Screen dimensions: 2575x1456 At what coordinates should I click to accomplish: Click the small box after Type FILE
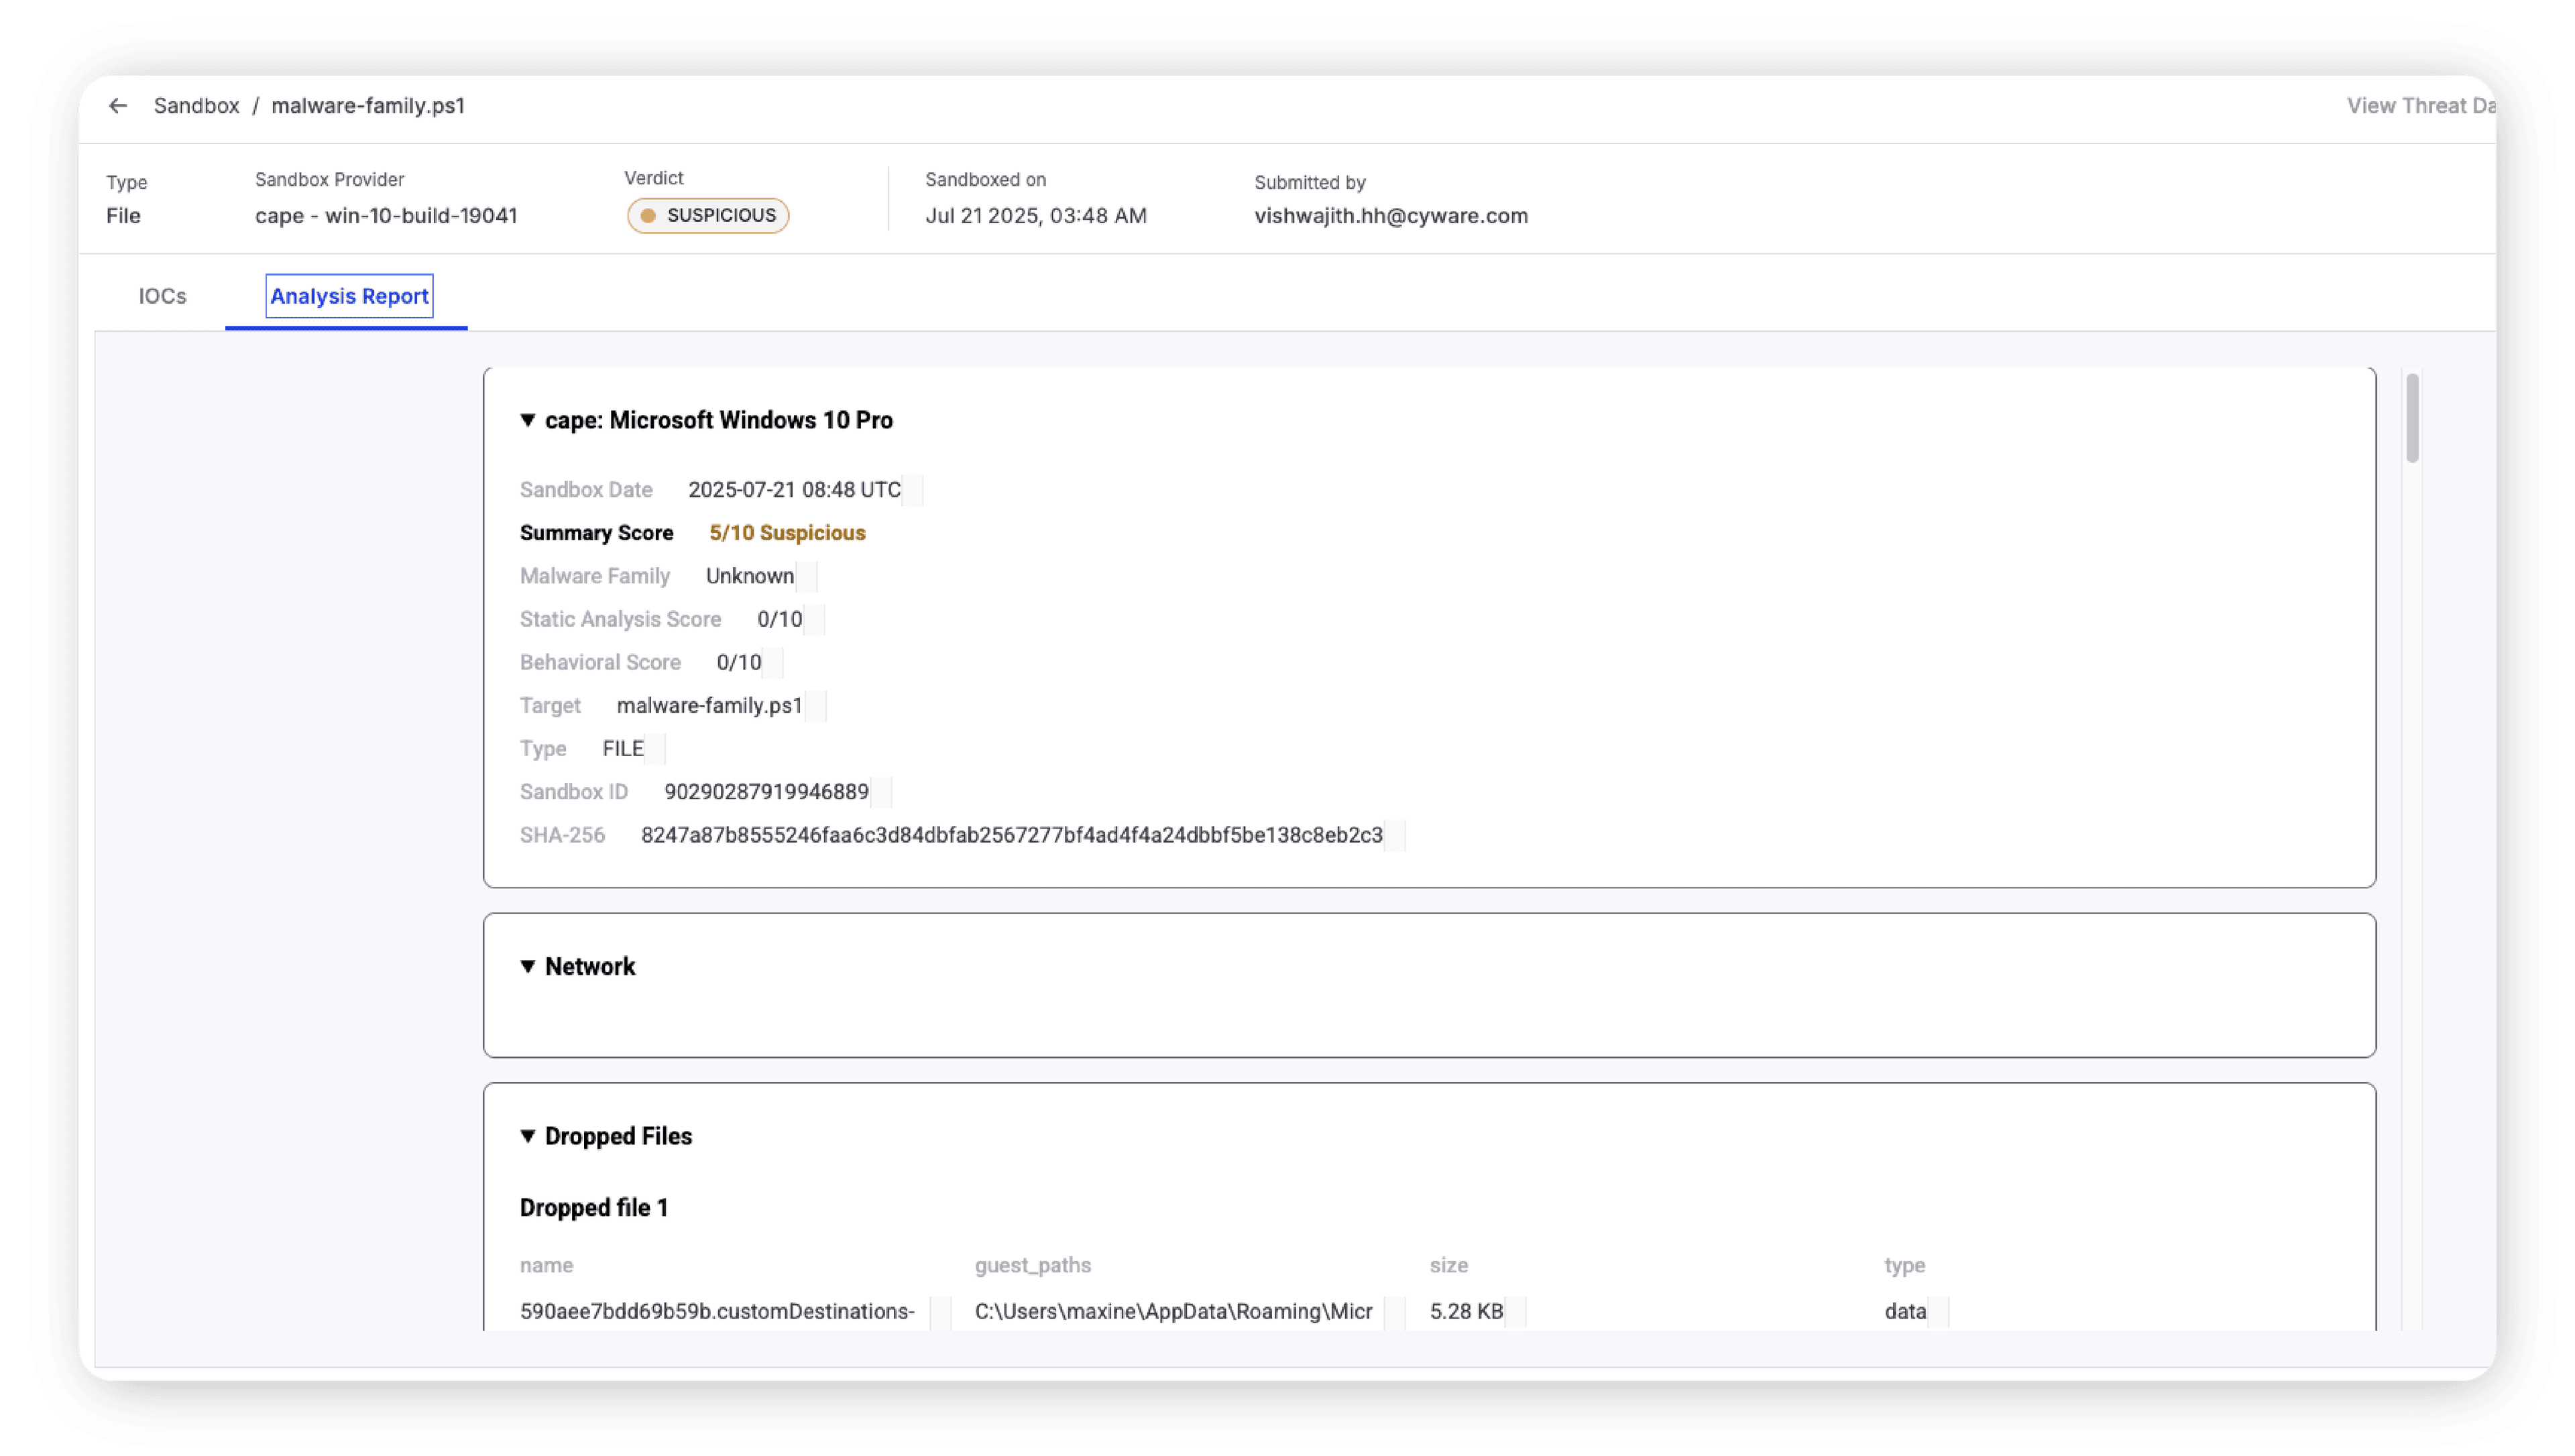coord(655,749)
